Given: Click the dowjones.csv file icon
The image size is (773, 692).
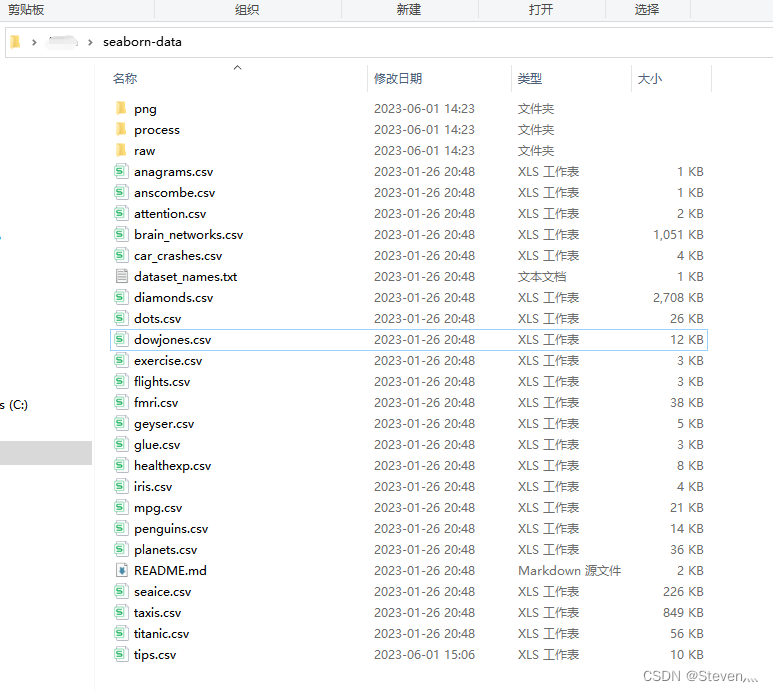Looking at the screenshot, I should pos(121,340).
